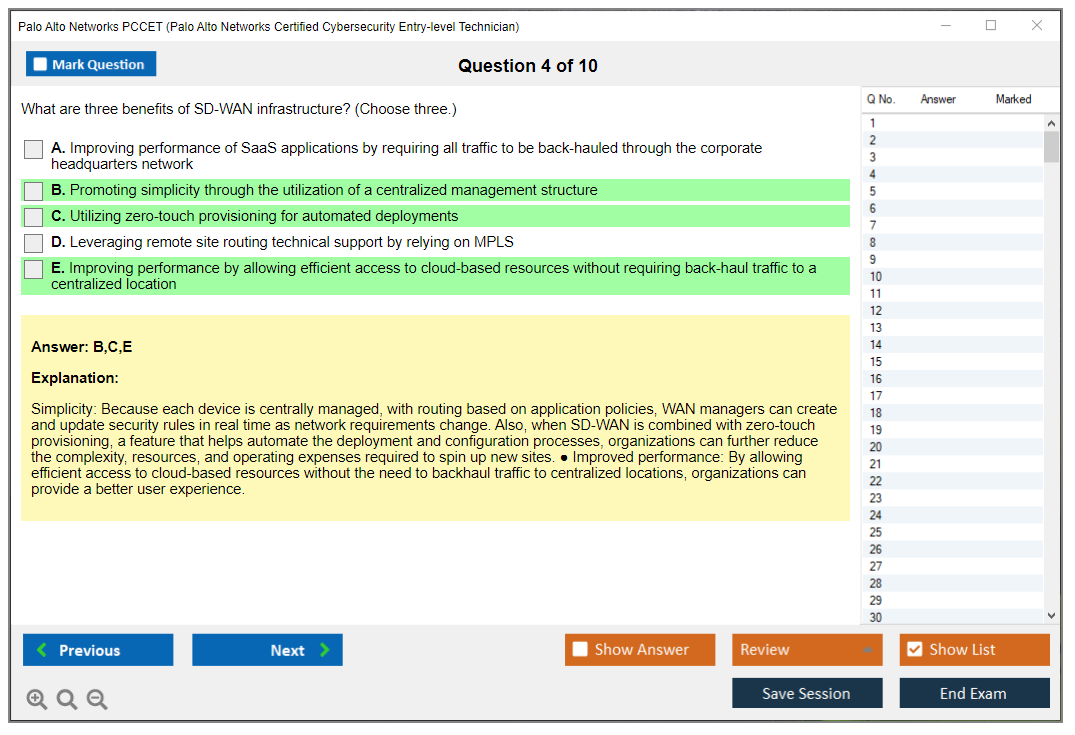Viewport: 1075px width, 735px height.
Task: Tick the Mark Question checkbox
Action: [x=40, y=64]
